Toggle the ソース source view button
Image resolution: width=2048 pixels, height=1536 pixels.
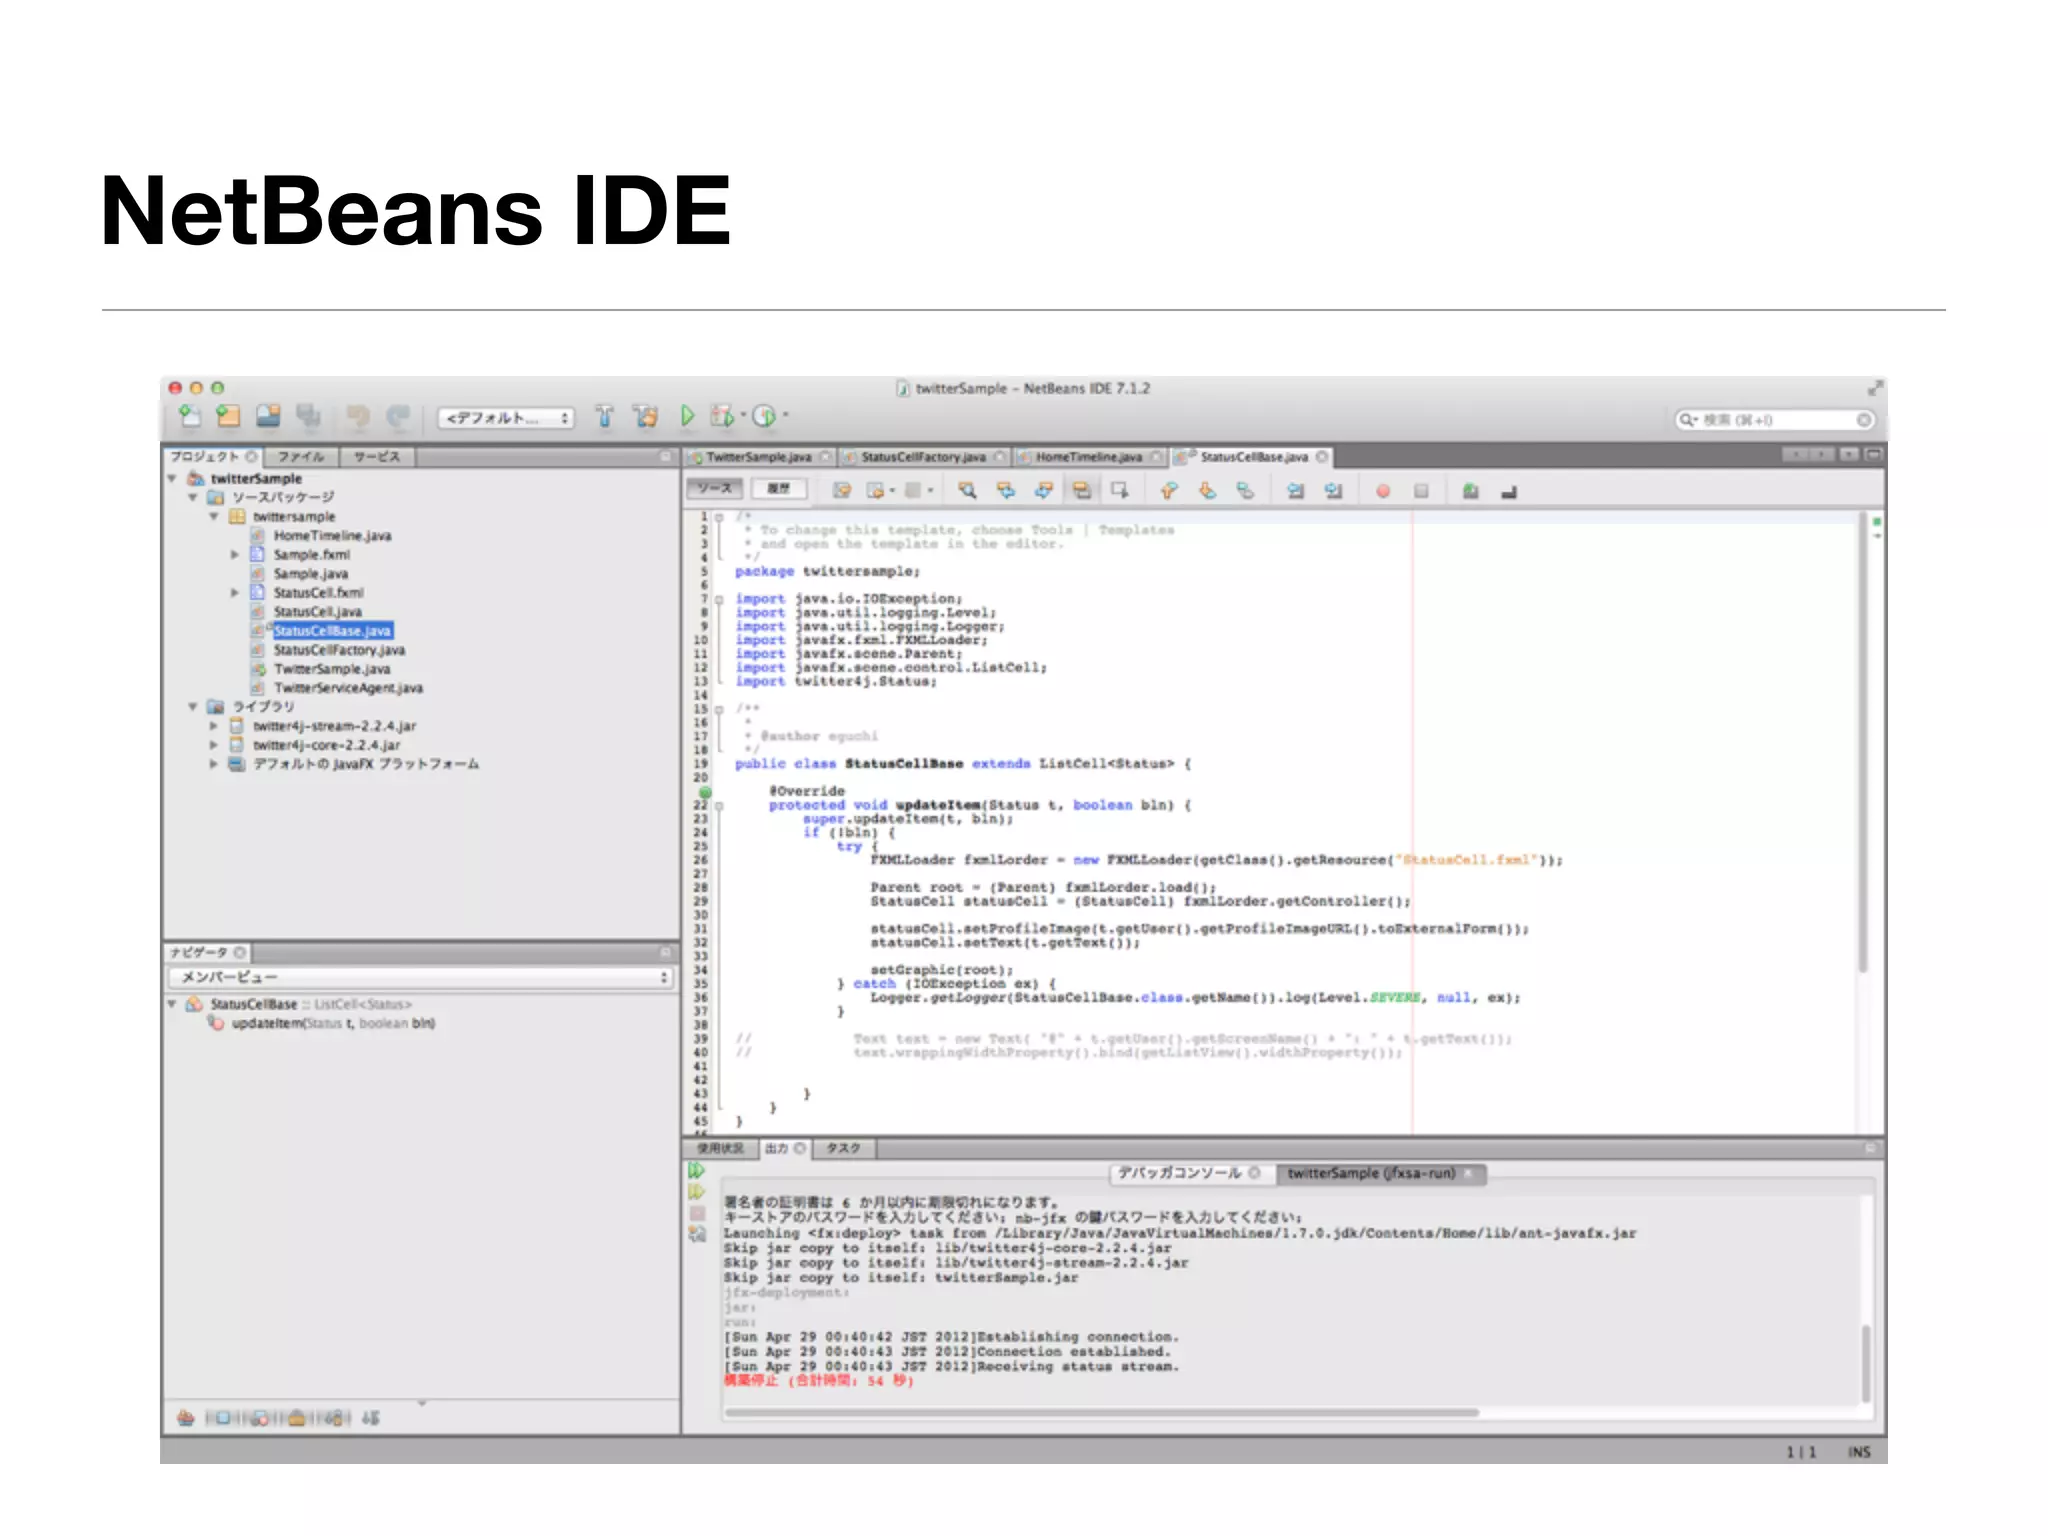click(715, 489)
